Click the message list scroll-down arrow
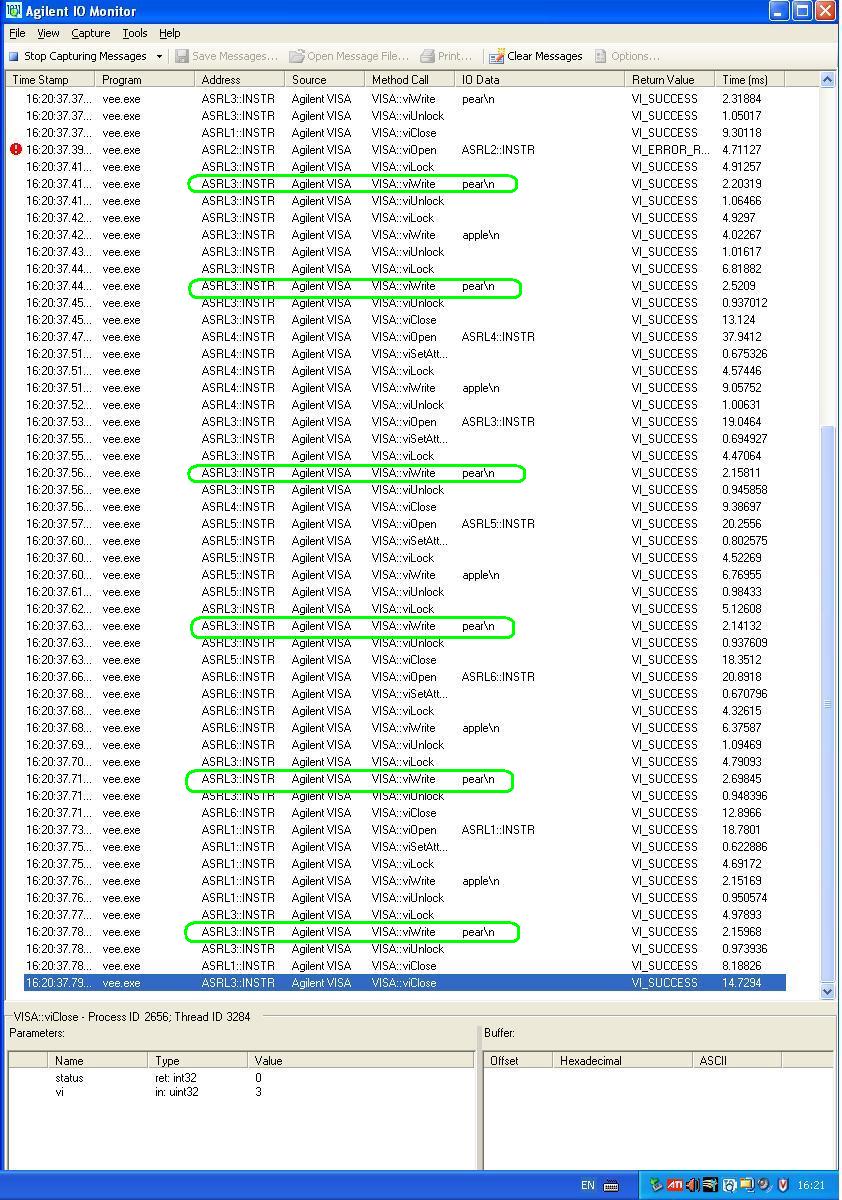The height and width of the screenshot is (1200, 842). [x=827, y=991]
